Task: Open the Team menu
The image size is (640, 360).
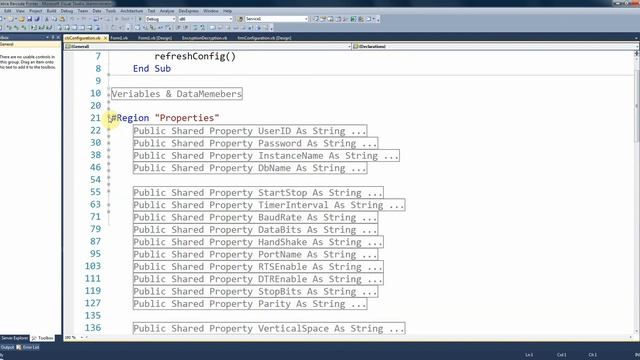Action: (83, 11)
